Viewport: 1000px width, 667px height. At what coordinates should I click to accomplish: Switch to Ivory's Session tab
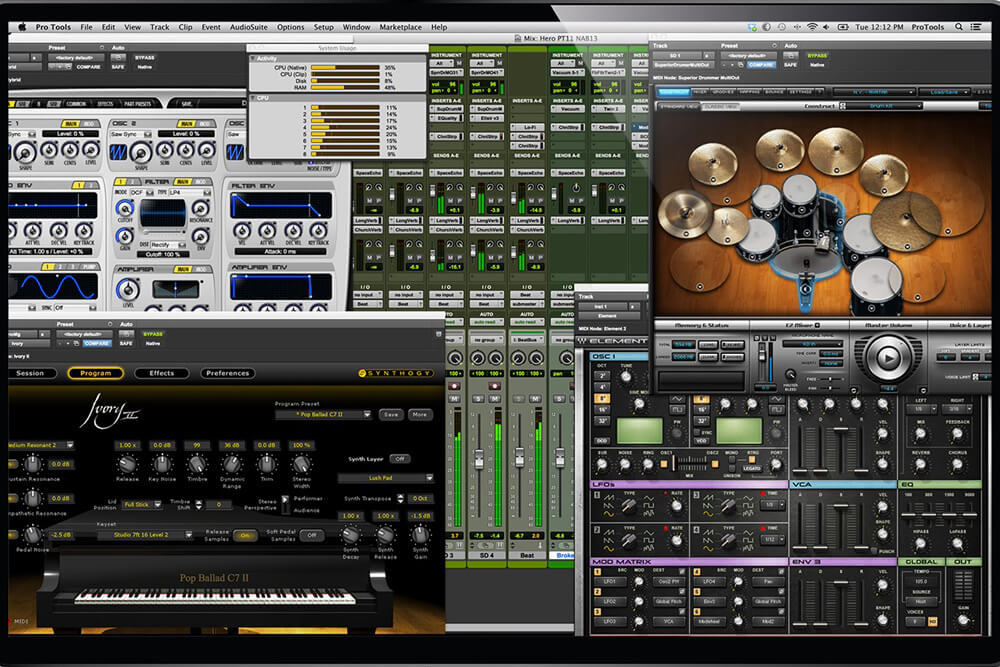click(x=31, y=373)
